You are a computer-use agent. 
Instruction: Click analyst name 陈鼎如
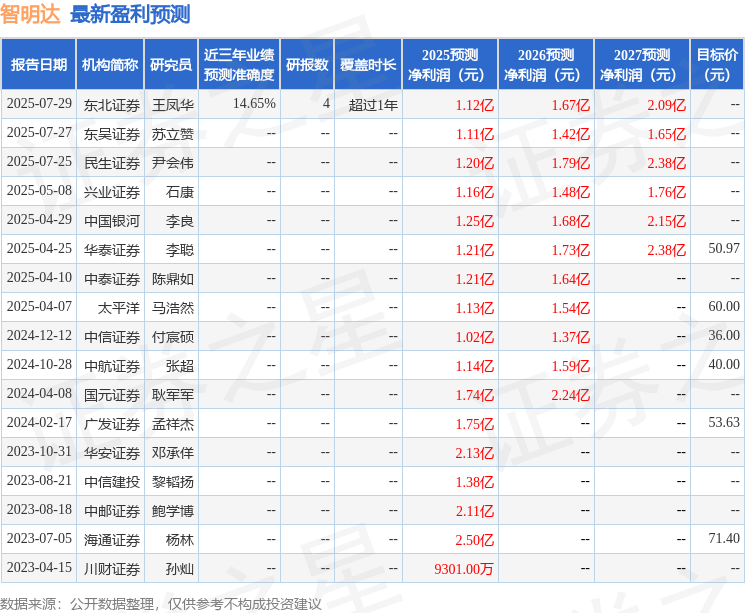click(x=173, y=279)
